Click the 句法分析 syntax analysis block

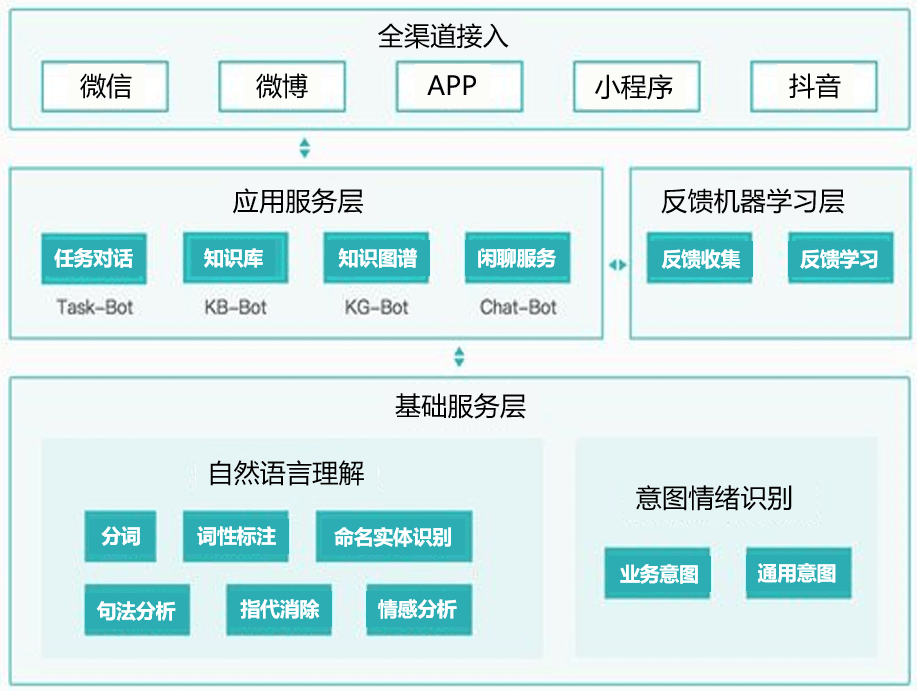coord(137,610)
